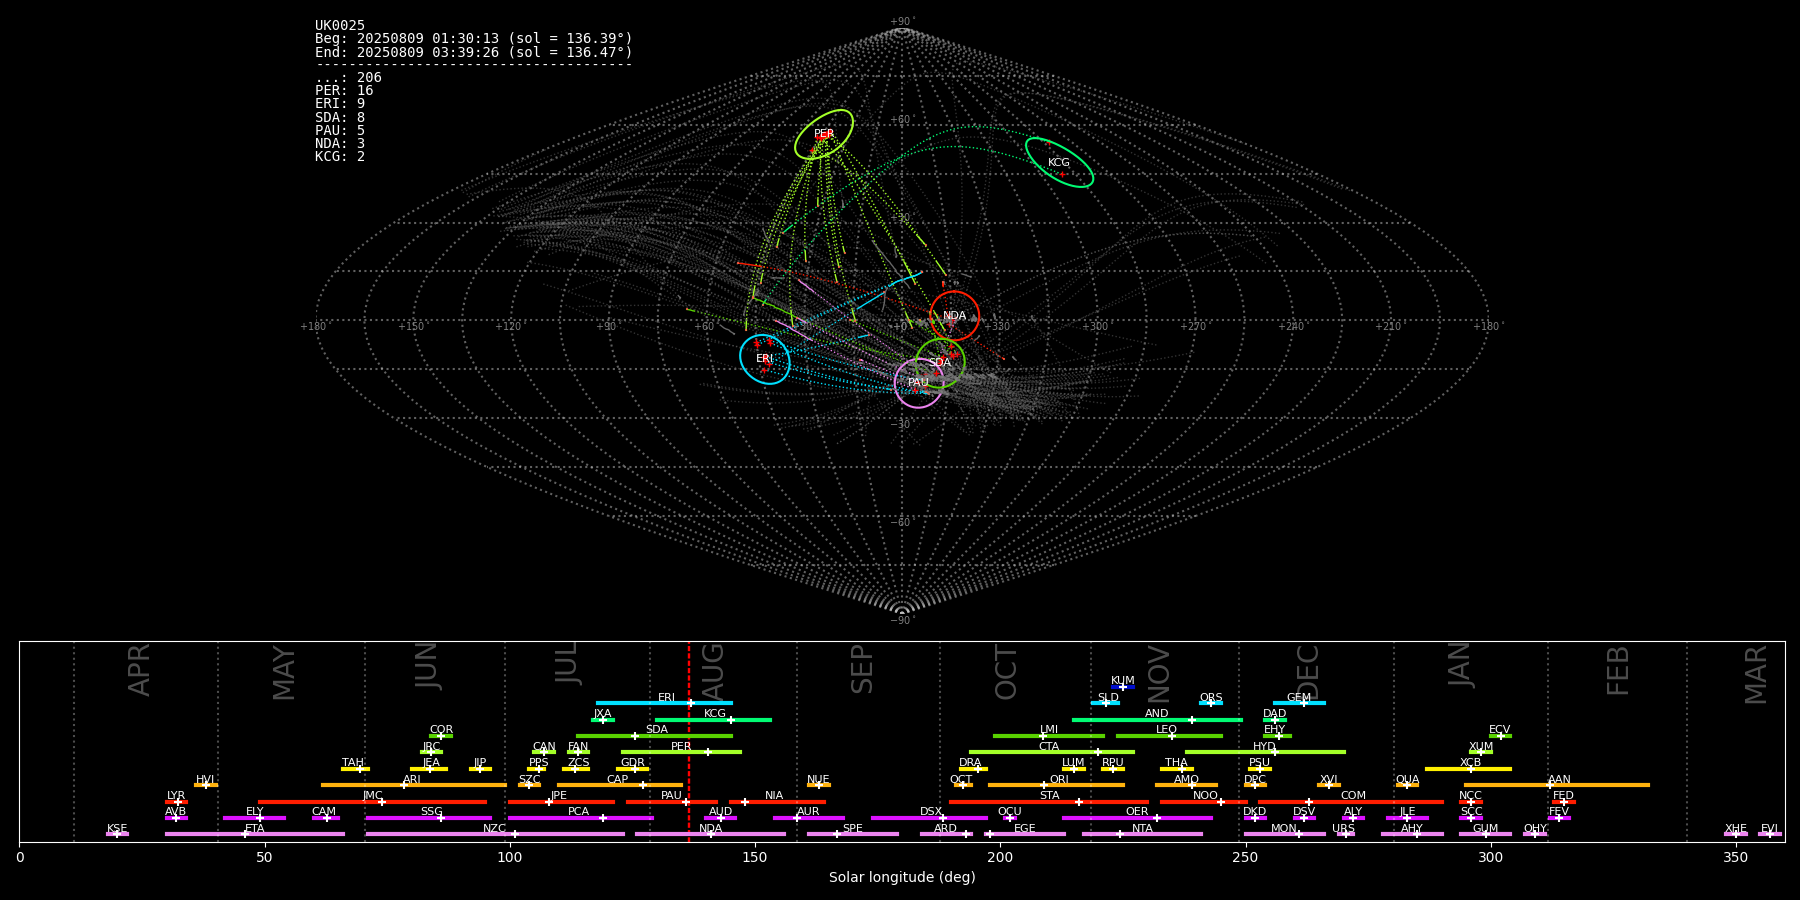
Task: Click the MAR month label in the timeline
Action: [1757, 675]
